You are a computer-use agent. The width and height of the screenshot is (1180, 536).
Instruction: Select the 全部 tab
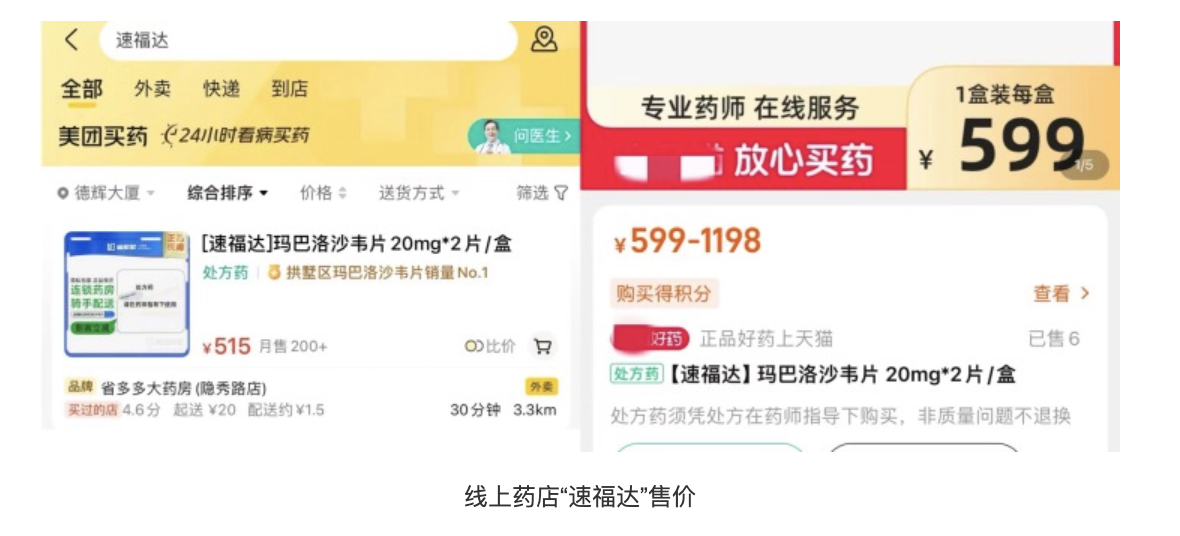[82, 89]
